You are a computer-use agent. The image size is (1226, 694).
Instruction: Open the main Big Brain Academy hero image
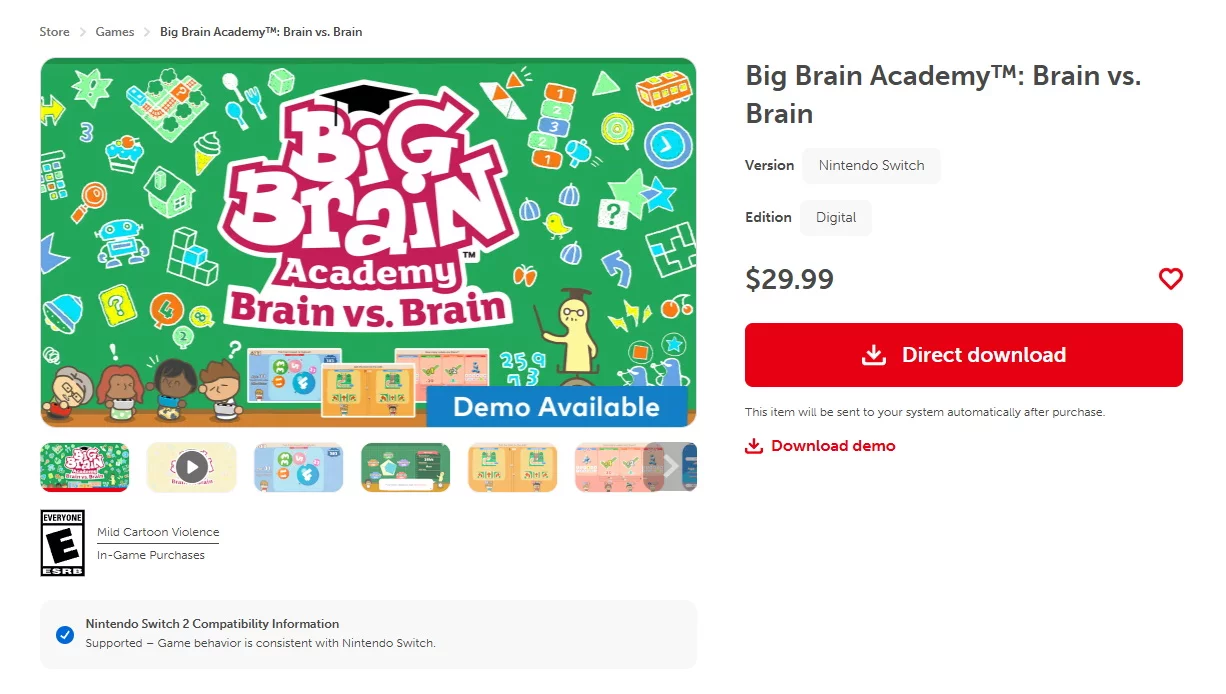(x=368, y=243)
